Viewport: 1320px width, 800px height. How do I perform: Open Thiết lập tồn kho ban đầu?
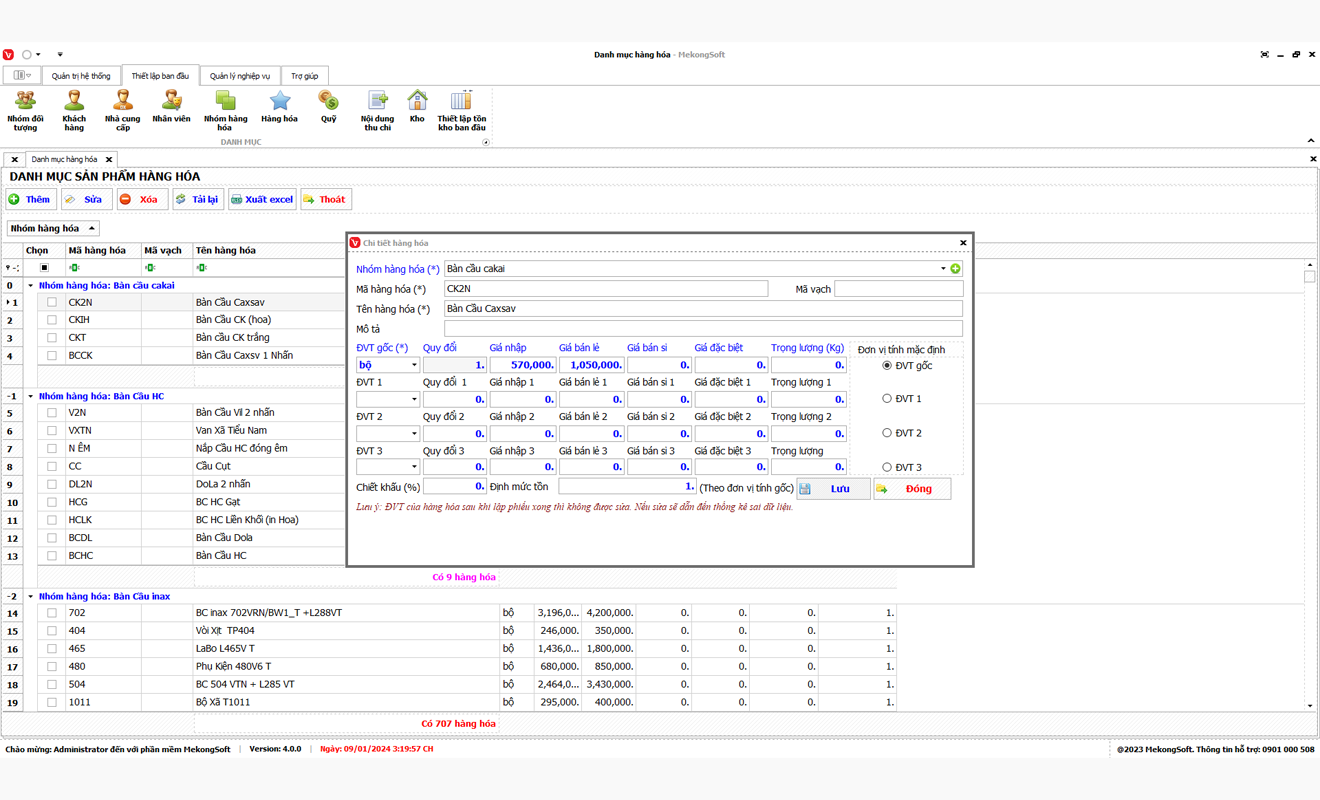click(461, 109)
